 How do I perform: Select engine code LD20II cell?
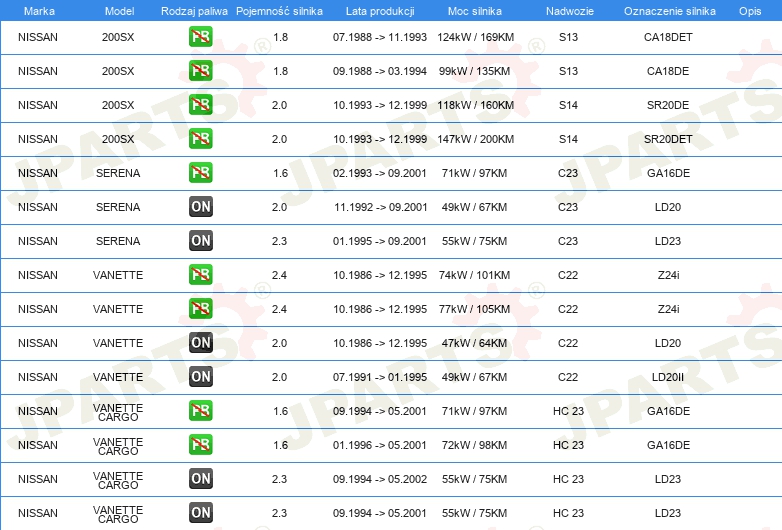coord(668,377)
